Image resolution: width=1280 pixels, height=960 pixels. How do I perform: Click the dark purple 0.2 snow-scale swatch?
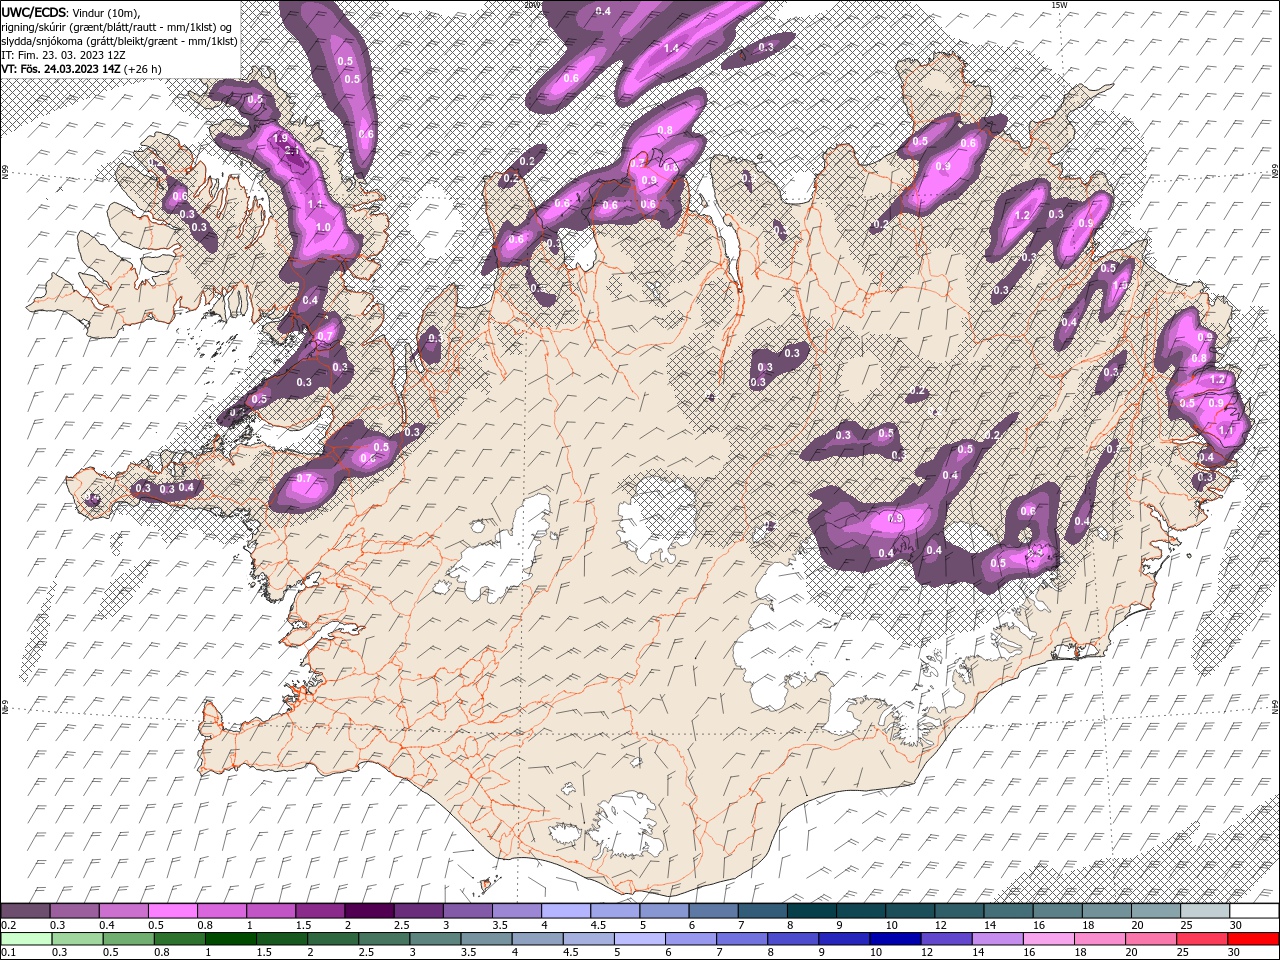click(25, 911)
